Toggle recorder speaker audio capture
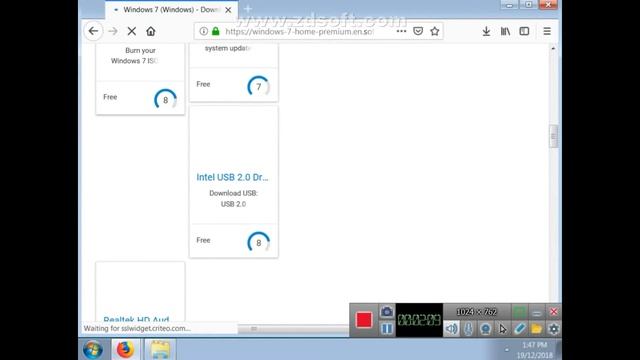Viewport: 640px width, 360px height. (x=451, y=329)
